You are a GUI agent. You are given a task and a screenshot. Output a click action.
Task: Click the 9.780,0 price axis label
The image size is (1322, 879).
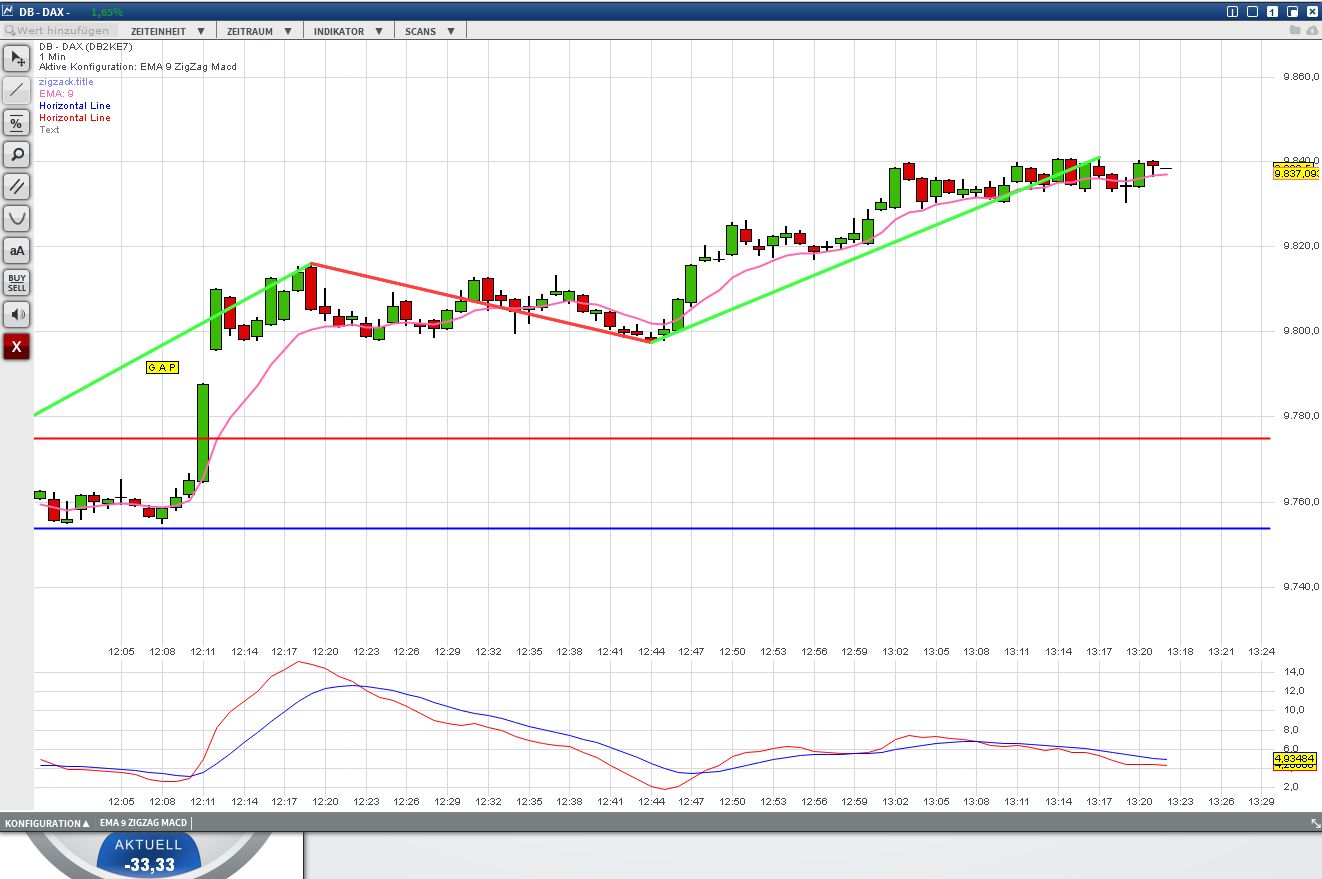(x=1299, y=416)
